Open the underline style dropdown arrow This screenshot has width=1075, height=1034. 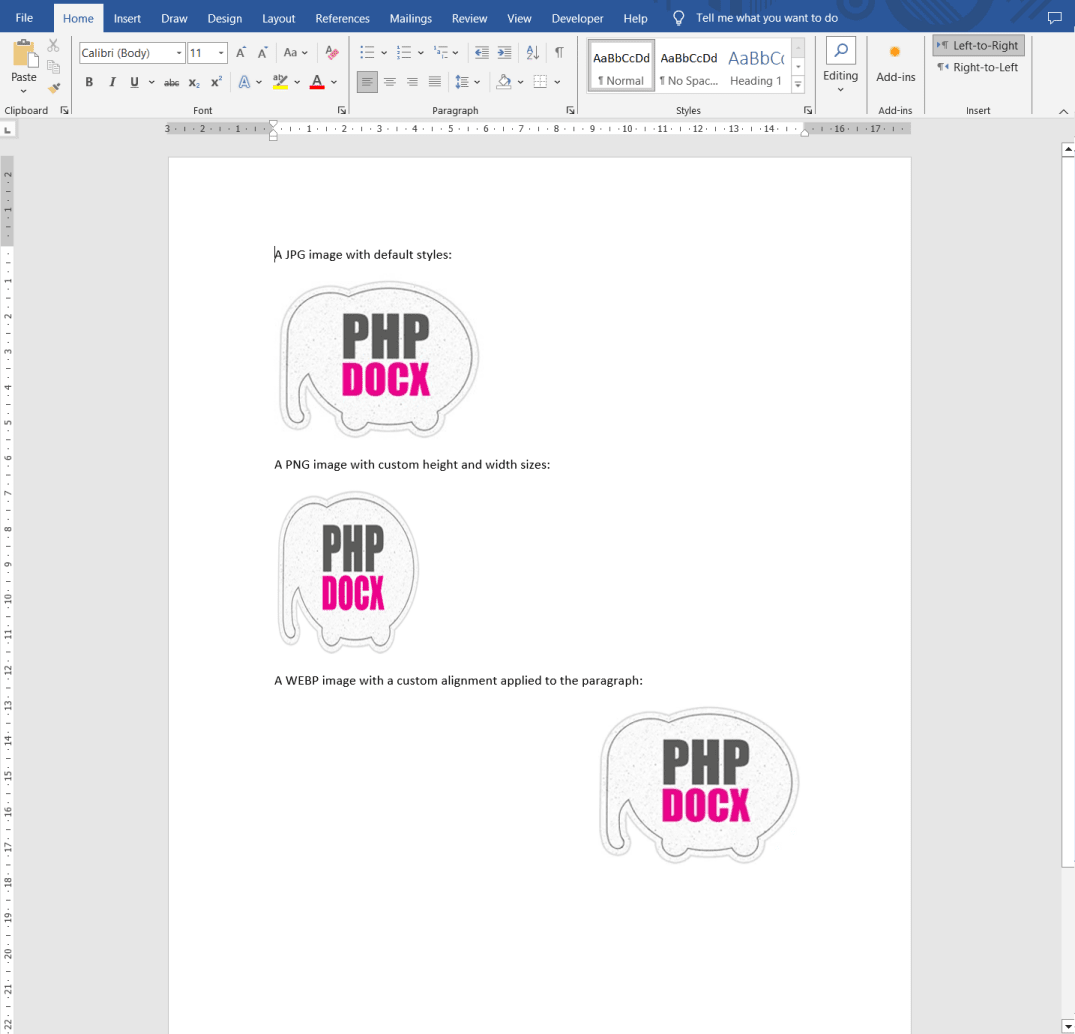pyautogui.click(x=152, y=82)
